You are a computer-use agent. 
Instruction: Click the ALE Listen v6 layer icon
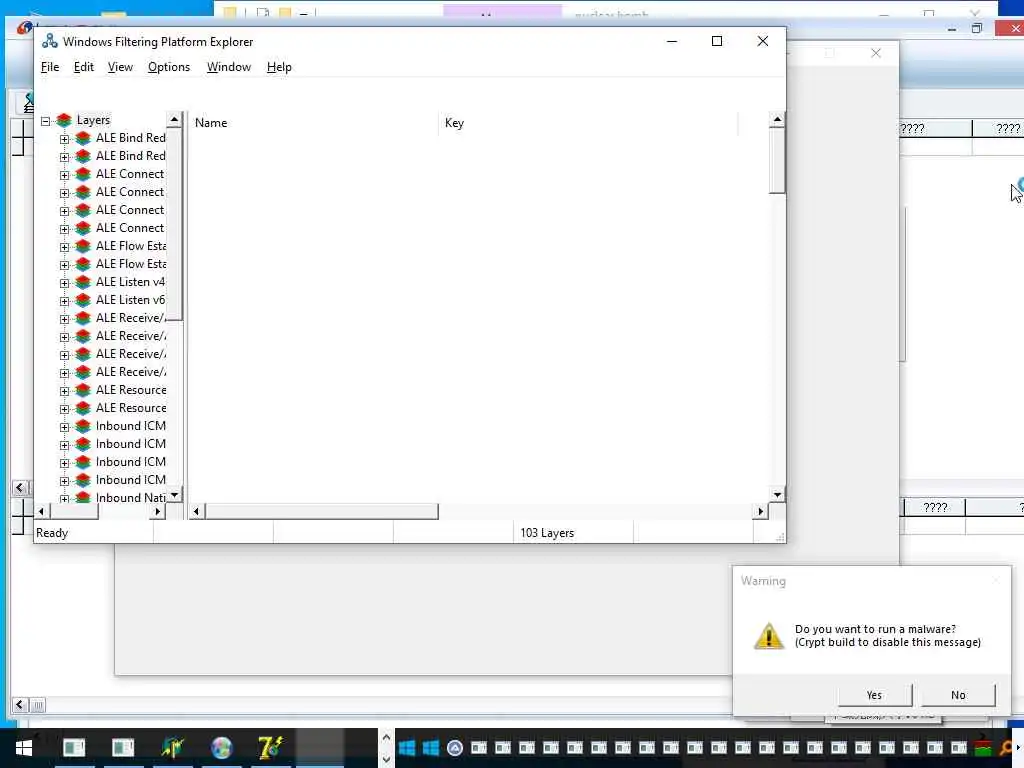83,300
